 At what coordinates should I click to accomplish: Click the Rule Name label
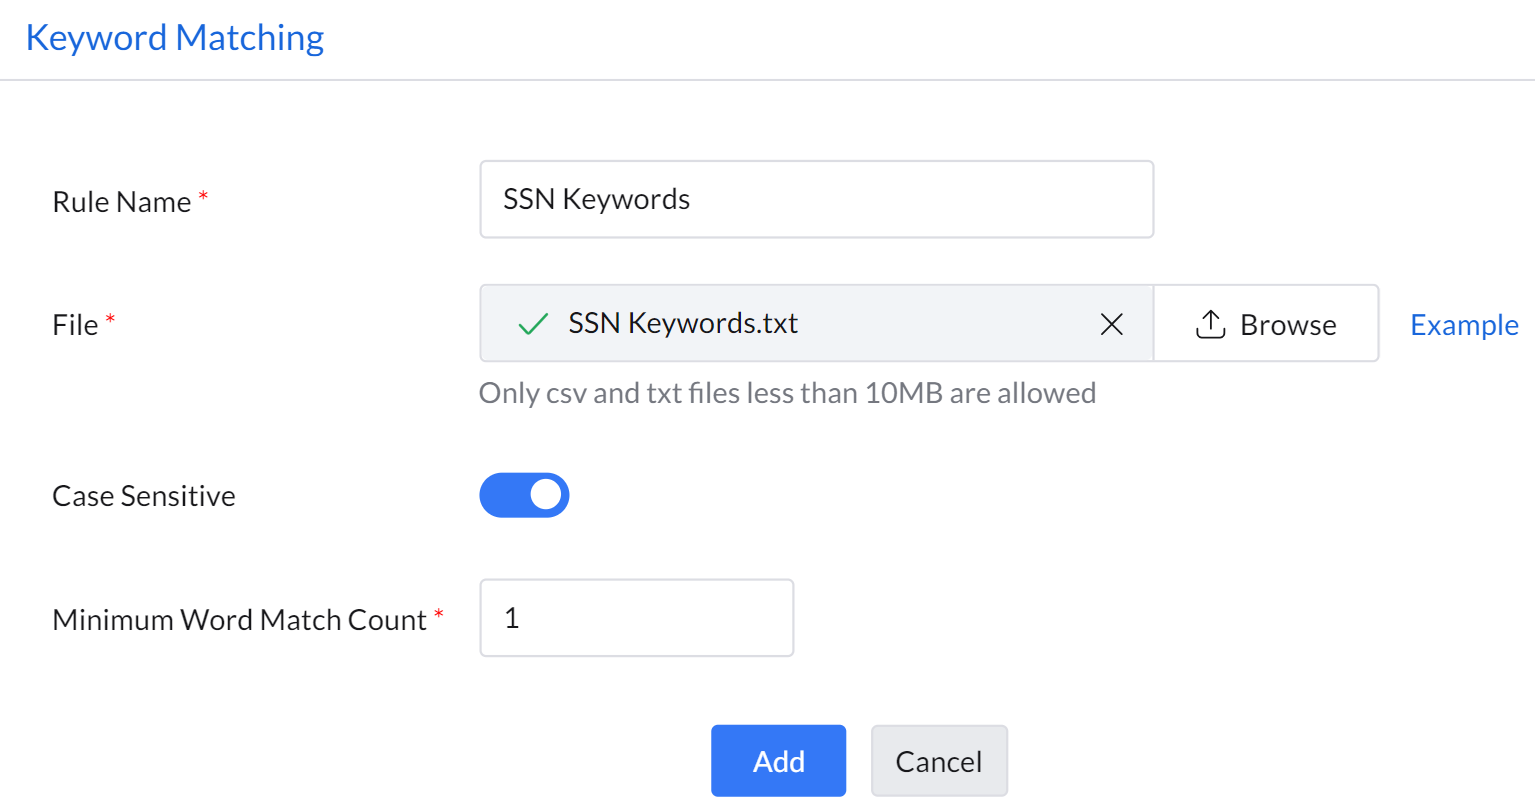(121, 202)
